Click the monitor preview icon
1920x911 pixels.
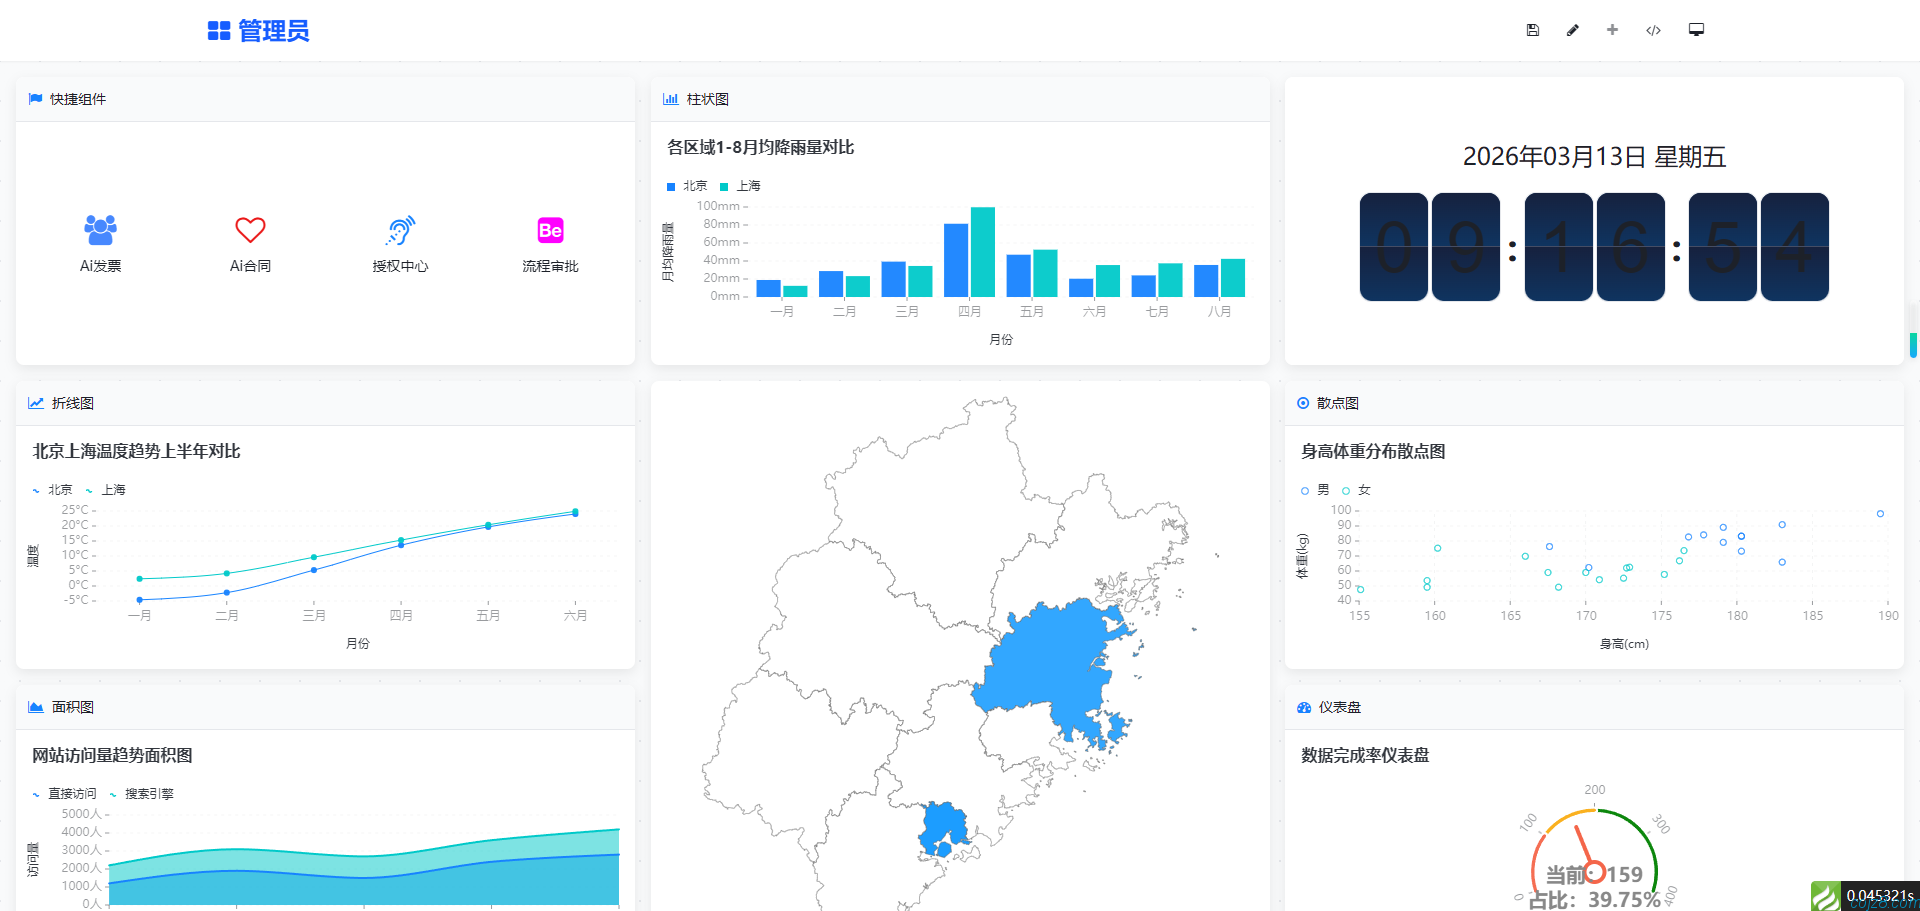tap(1696, 30)
